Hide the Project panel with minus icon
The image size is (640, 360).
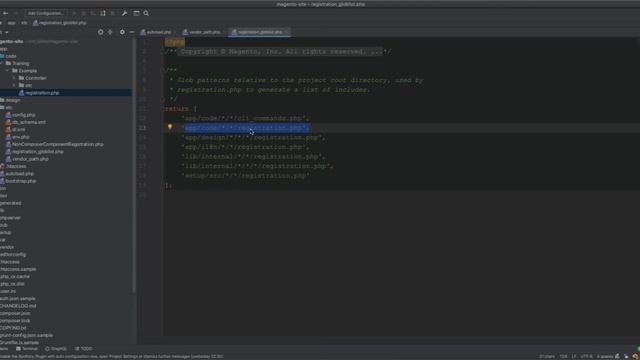click(x=132, y=32)
